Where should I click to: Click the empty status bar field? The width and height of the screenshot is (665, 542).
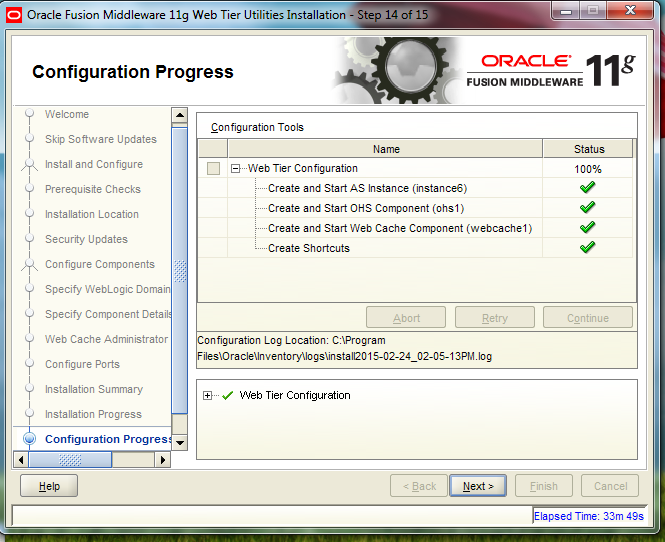(272, 515)
